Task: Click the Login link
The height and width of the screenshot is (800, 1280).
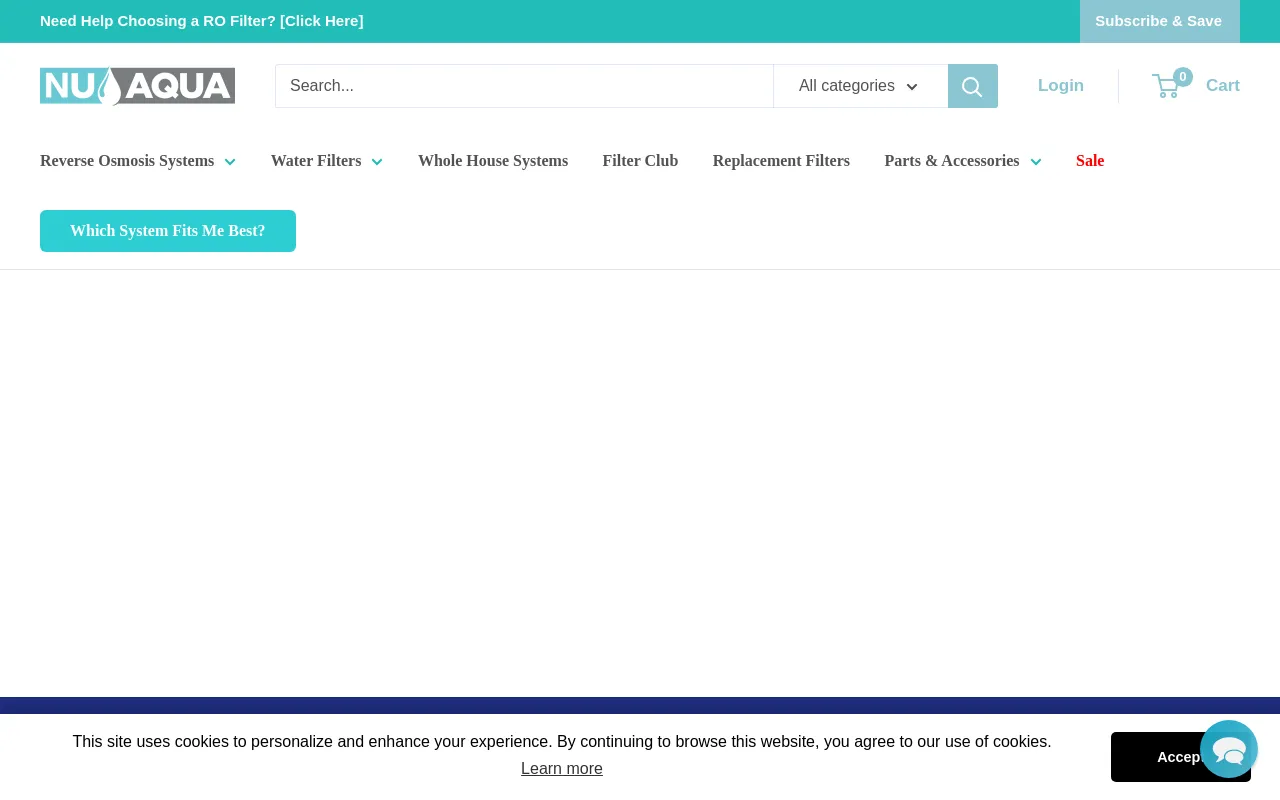Action: 1060,86
